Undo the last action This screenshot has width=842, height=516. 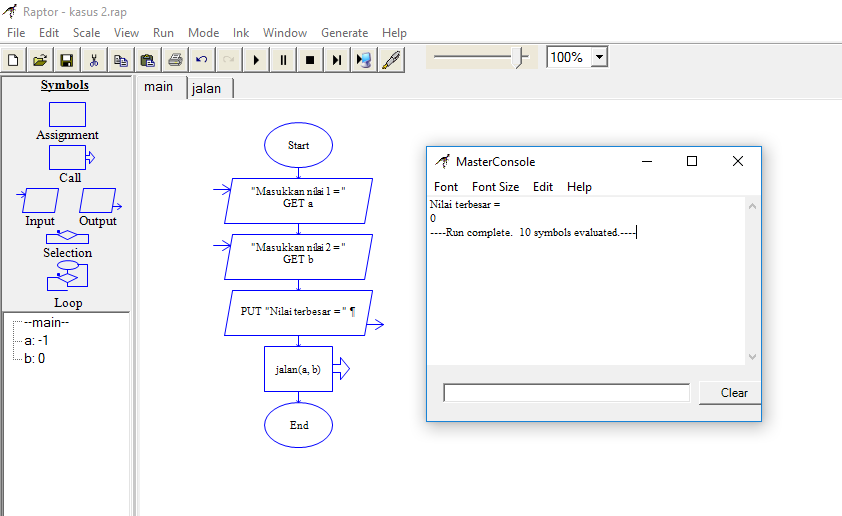coord(202,60)
